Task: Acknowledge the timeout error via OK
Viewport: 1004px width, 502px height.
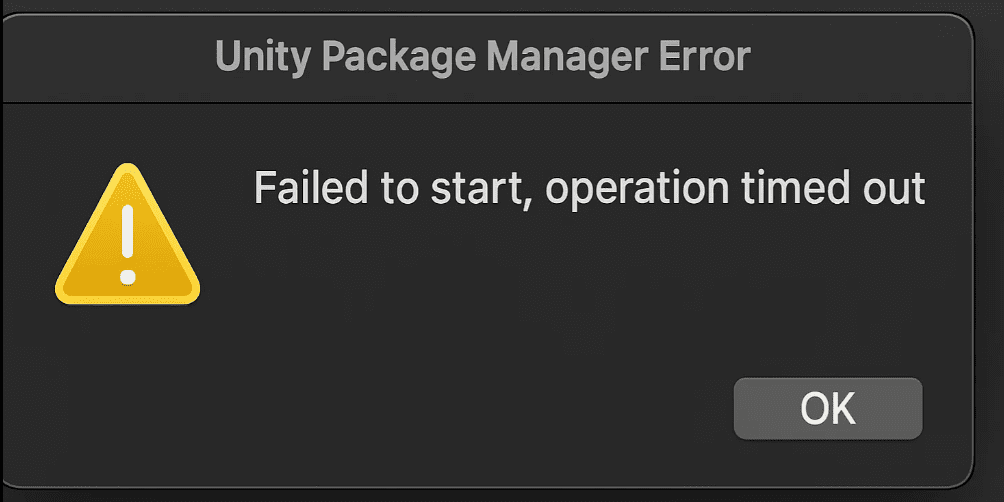Action: pos(828,408)
